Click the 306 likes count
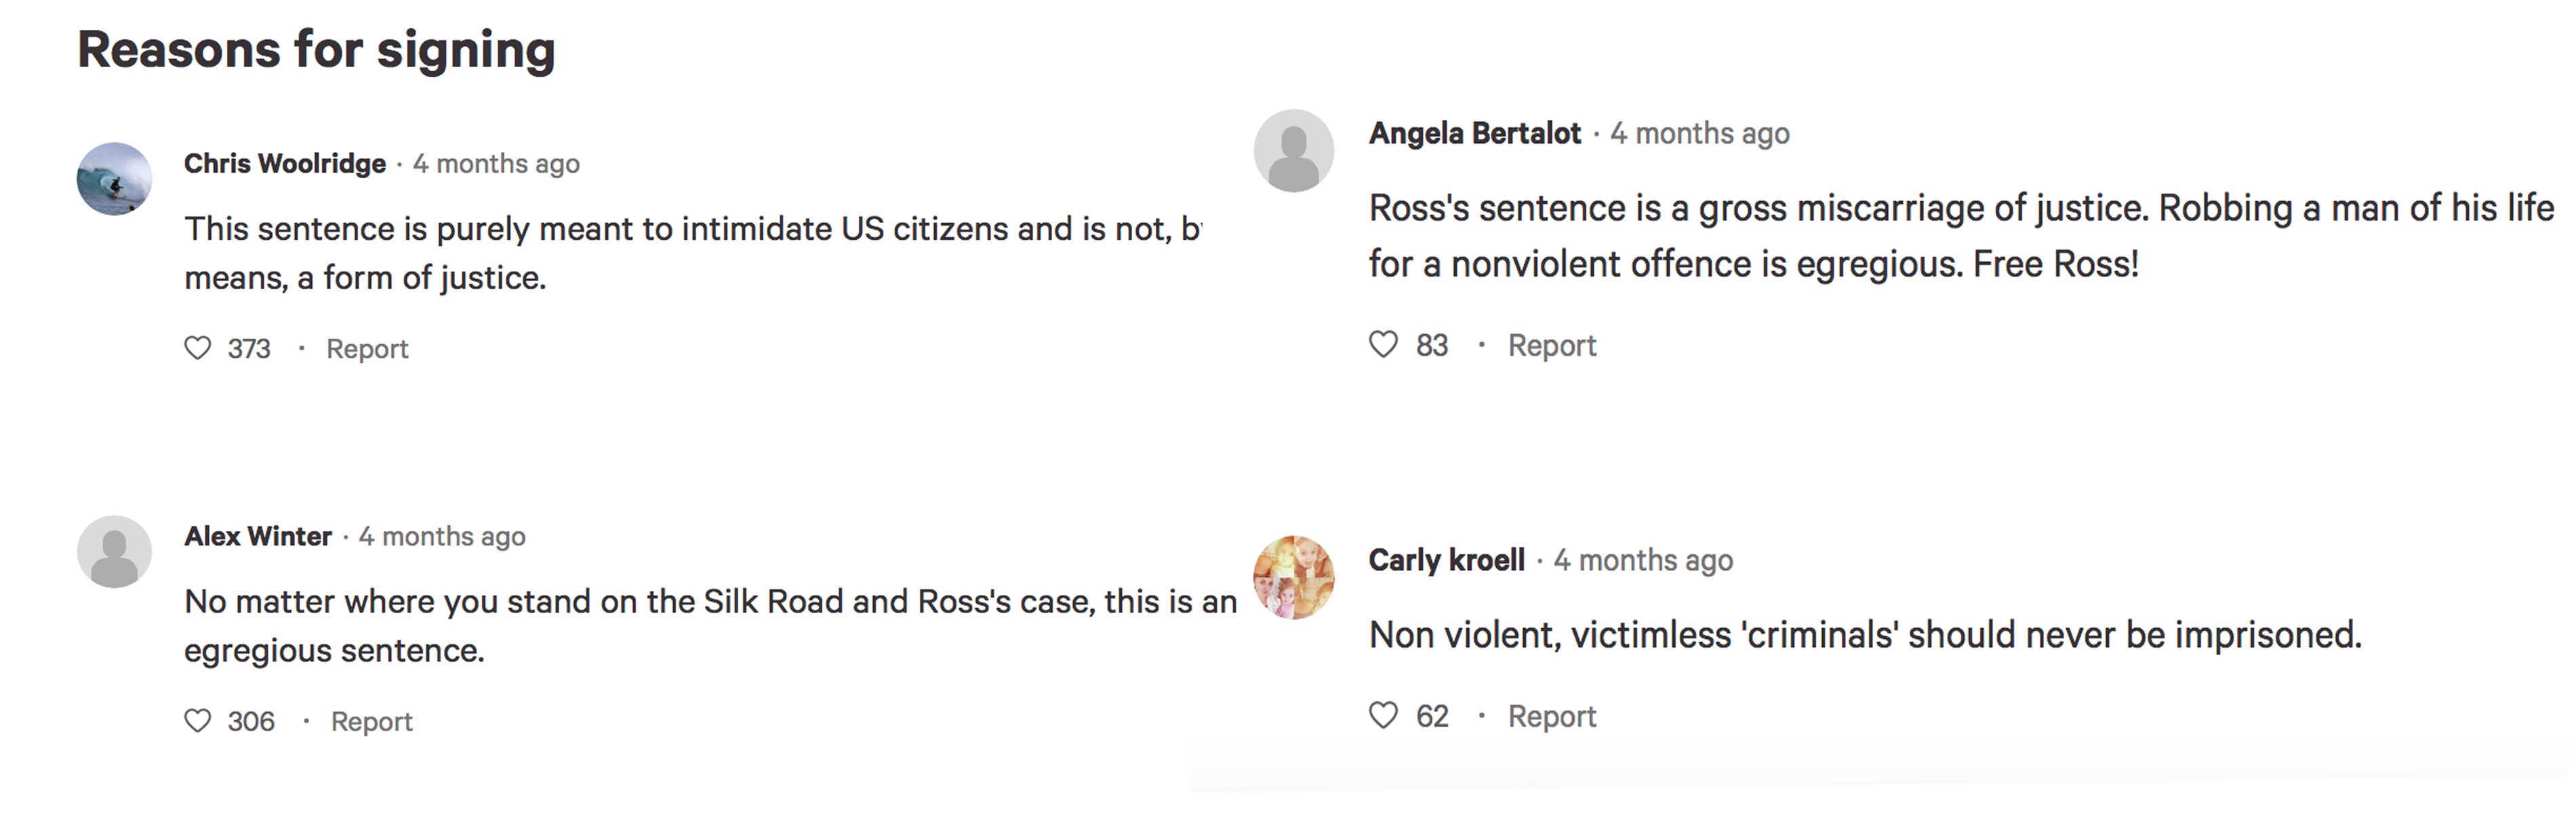The image size is (2576, 813). [251, 722]
